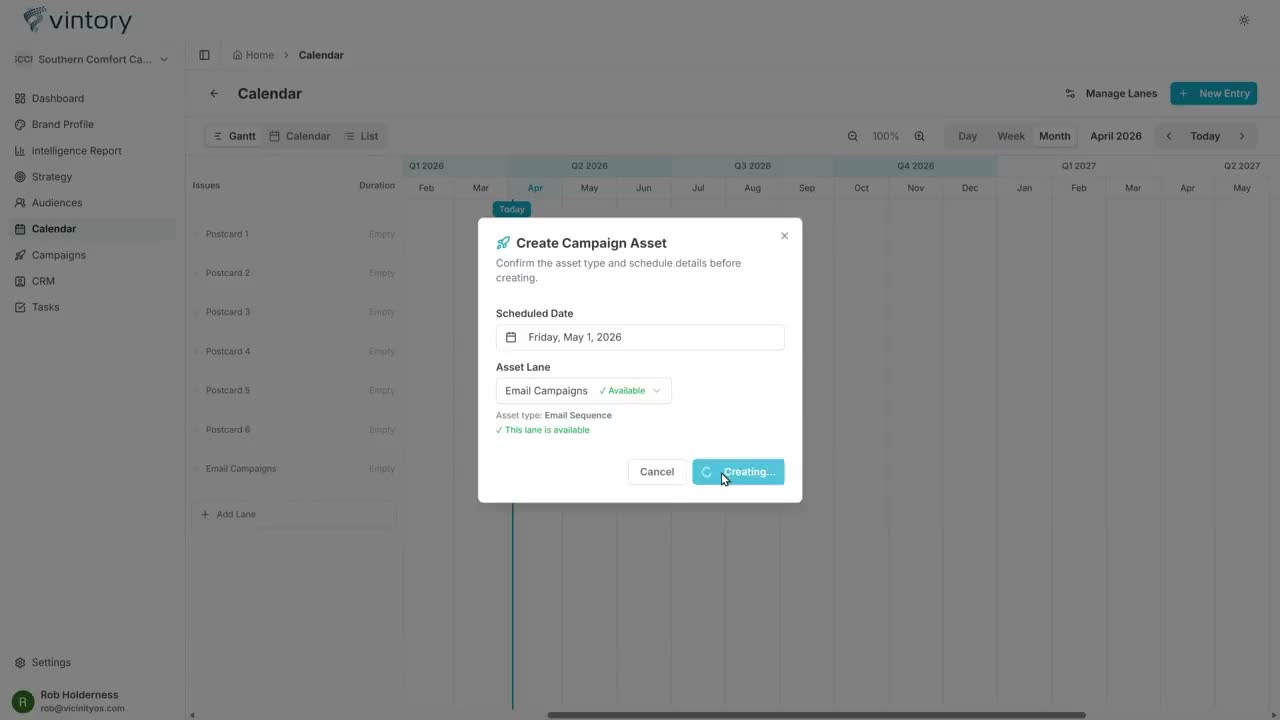Click the zoom in magnifier icon
Screen dimensions: 1280x720
click(x=919, y=136)
